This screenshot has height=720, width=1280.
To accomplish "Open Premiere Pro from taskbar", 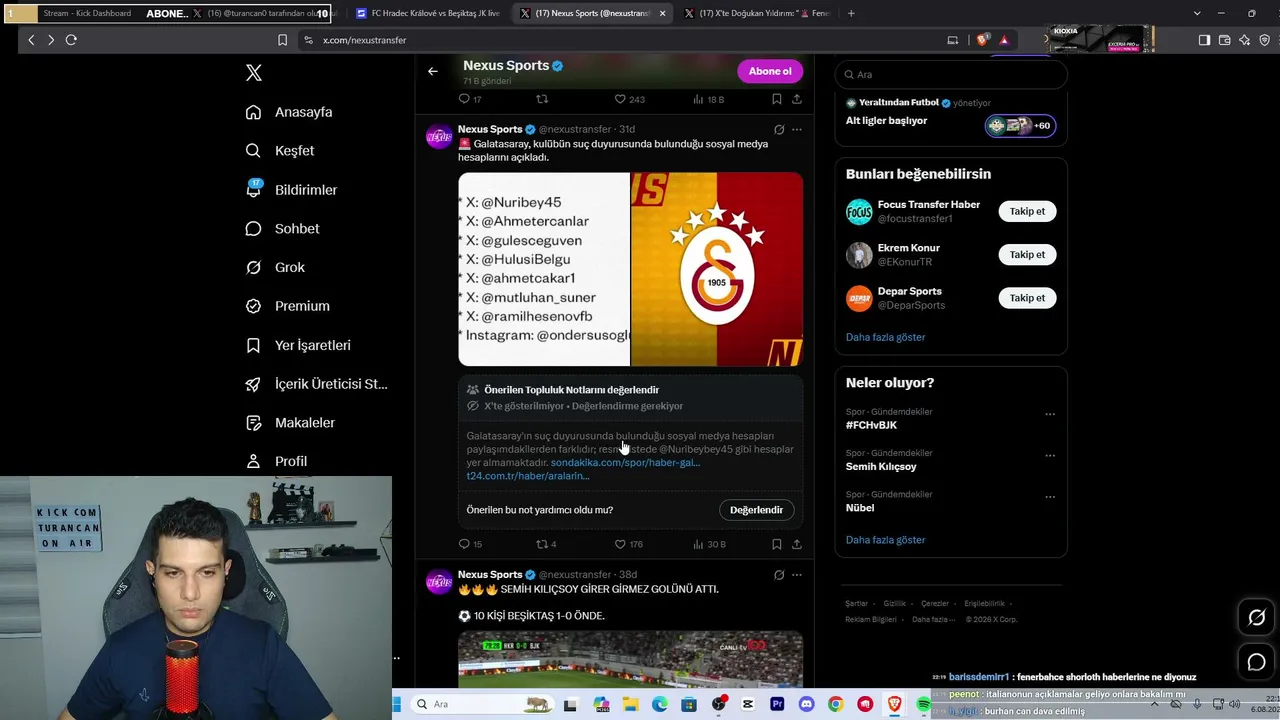I will pos(777,704).
